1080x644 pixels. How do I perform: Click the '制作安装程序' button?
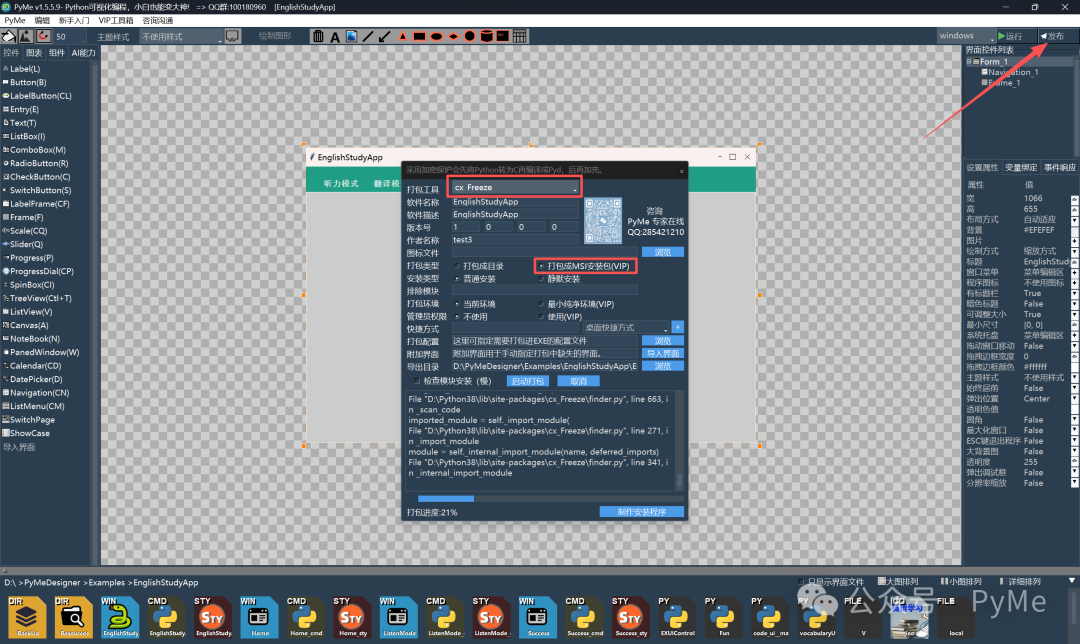coord(641,512)
